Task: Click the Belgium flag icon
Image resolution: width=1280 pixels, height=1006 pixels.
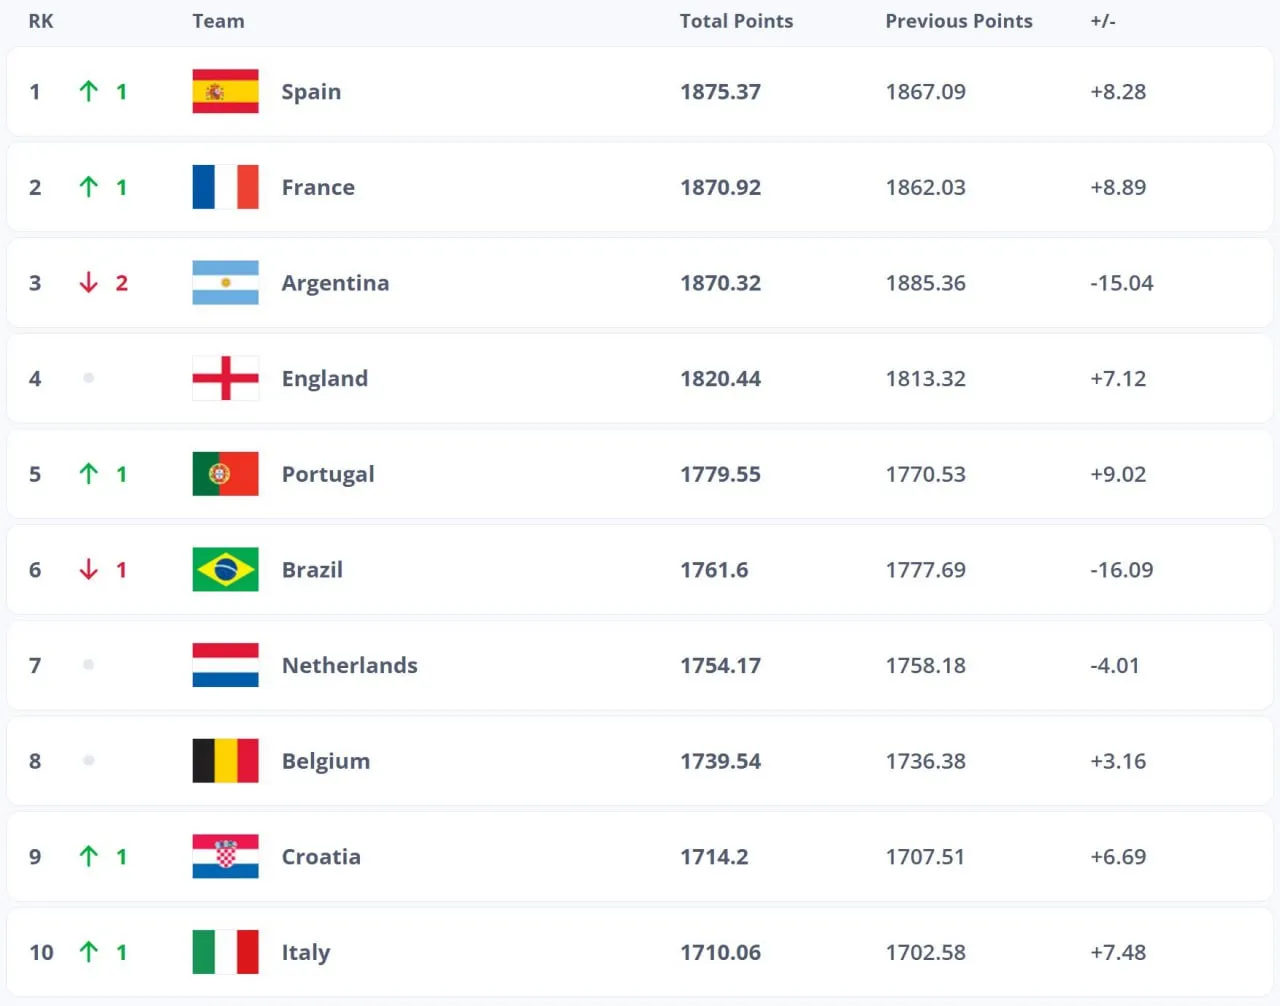Action: tap(225, 761)
